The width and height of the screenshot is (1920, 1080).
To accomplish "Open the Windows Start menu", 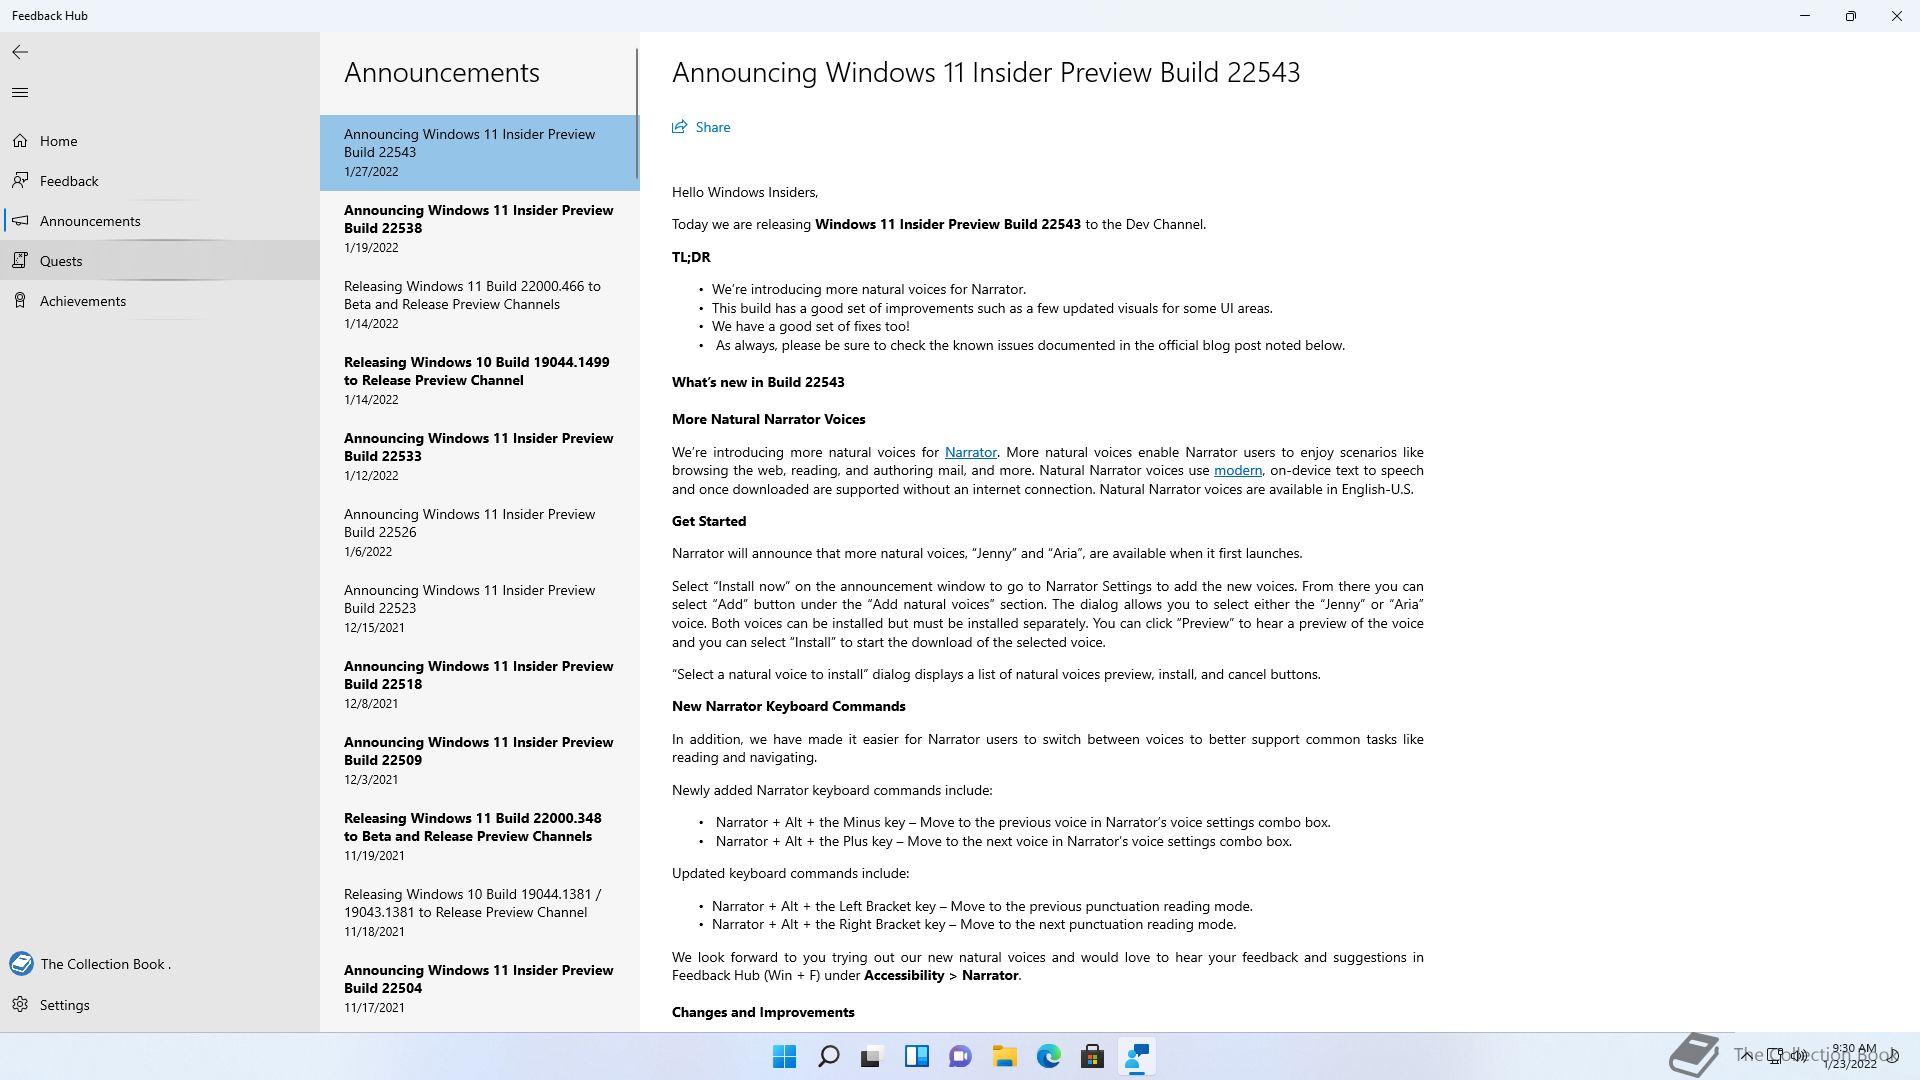I will [785, 1056].
